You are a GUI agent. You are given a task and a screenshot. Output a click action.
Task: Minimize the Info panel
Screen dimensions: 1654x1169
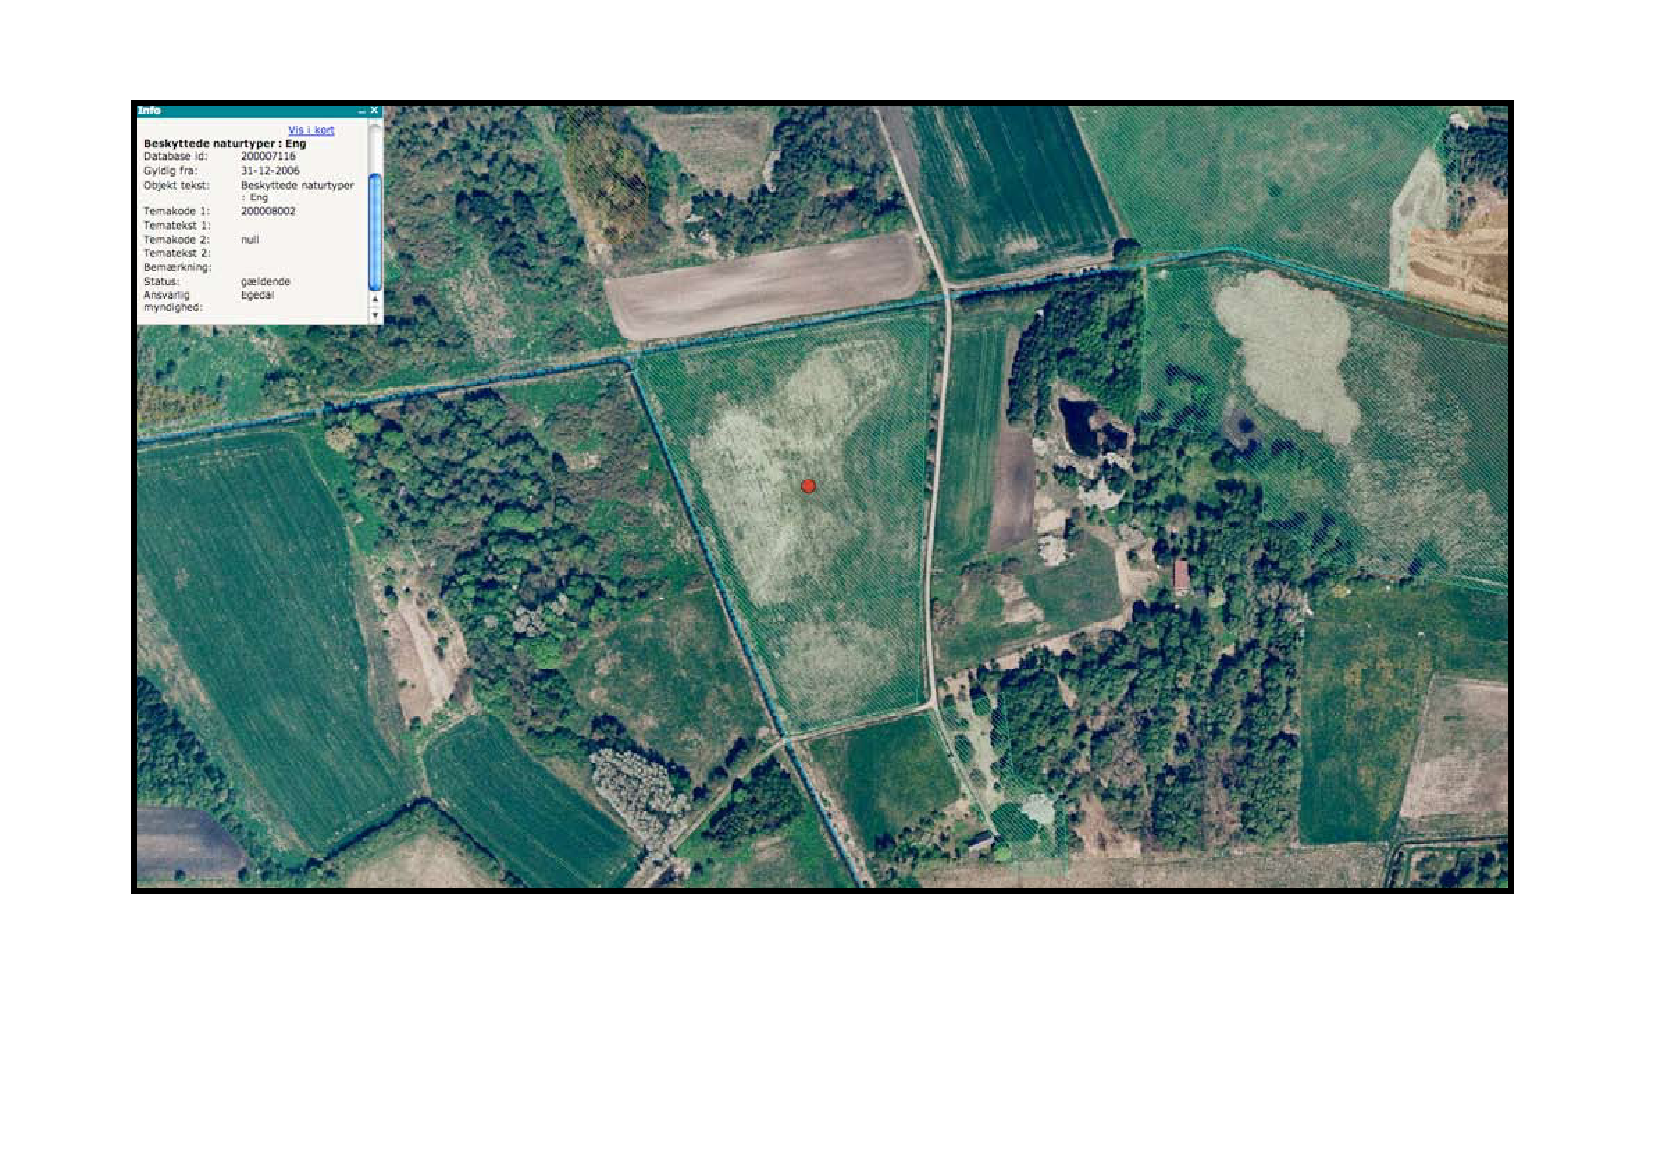[362, 111]
